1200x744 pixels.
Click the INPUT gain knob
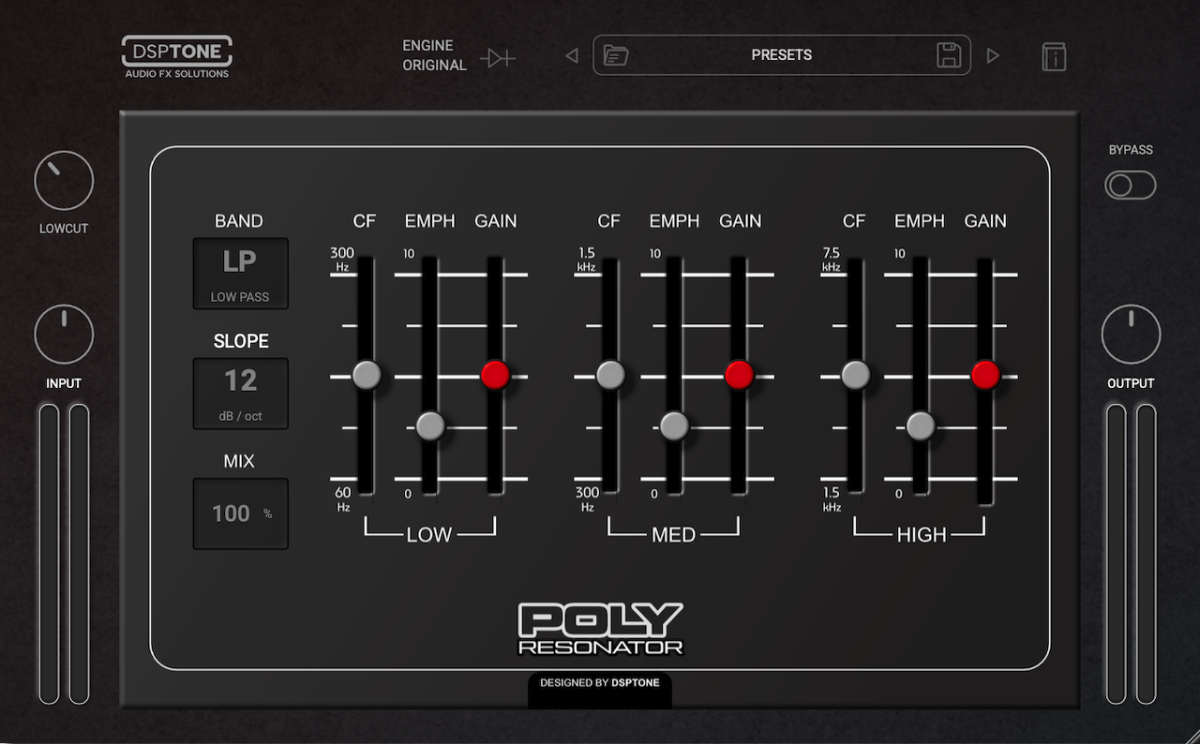64,335
